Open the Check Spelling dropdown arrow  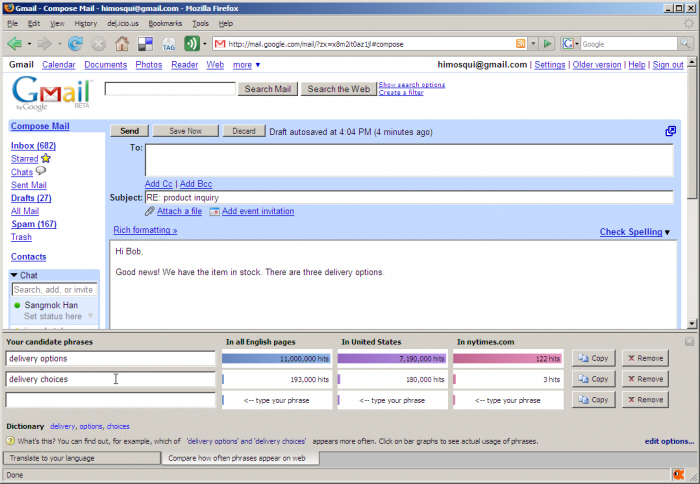tap(667, 232)
